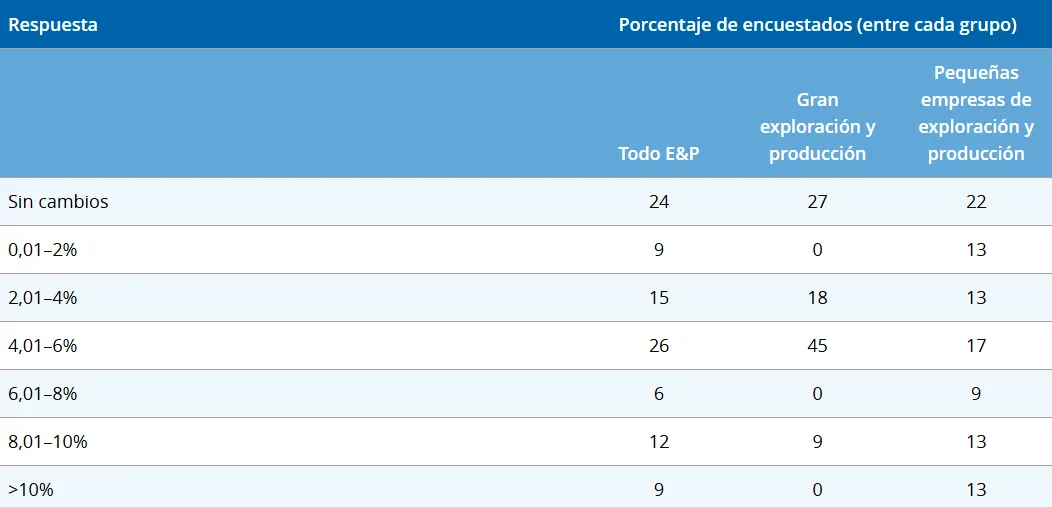Click the 'Pequeñas empresas de exploración' header

pos(976,113)
